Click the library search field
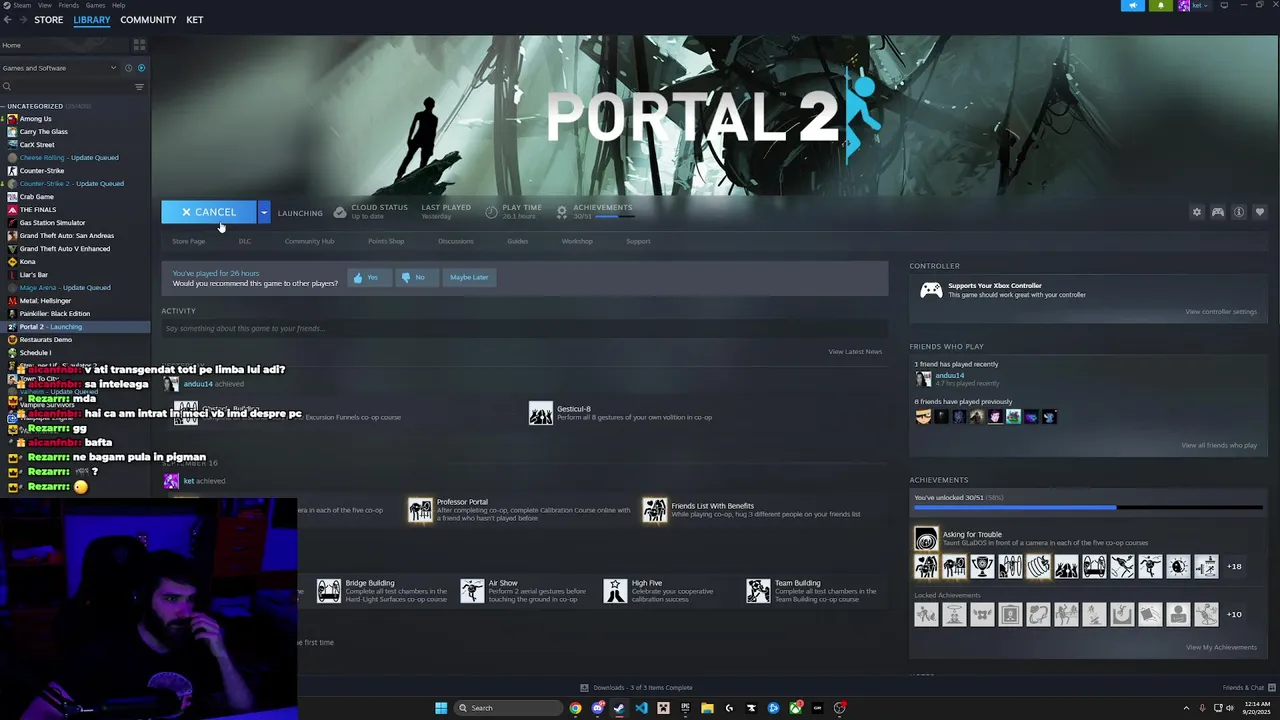This screenshot has height=720, width=1280. pyautogui.click(x=65, y=87)
